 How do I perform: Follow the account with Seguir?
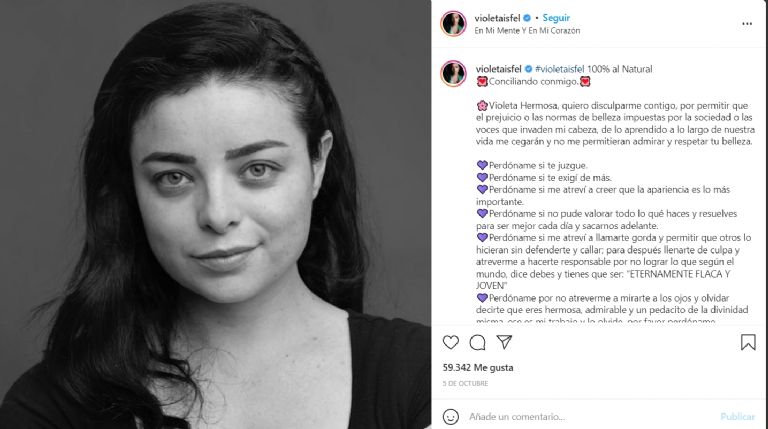pyautogui.click(x=556, y=18)
